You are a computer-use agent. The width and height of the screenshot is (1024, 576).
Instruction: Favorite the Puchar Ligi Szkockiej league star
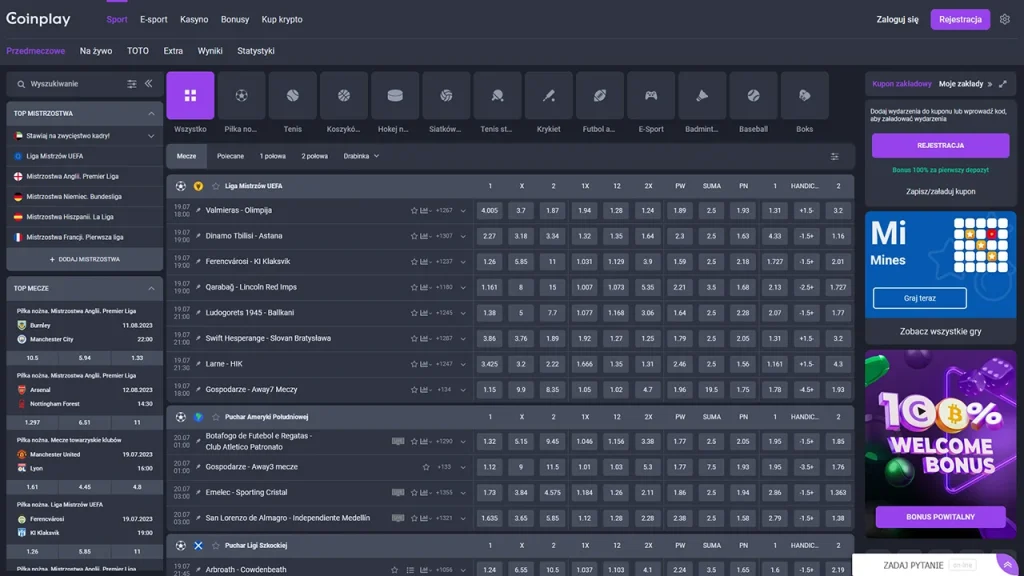[x=216, y=545]
